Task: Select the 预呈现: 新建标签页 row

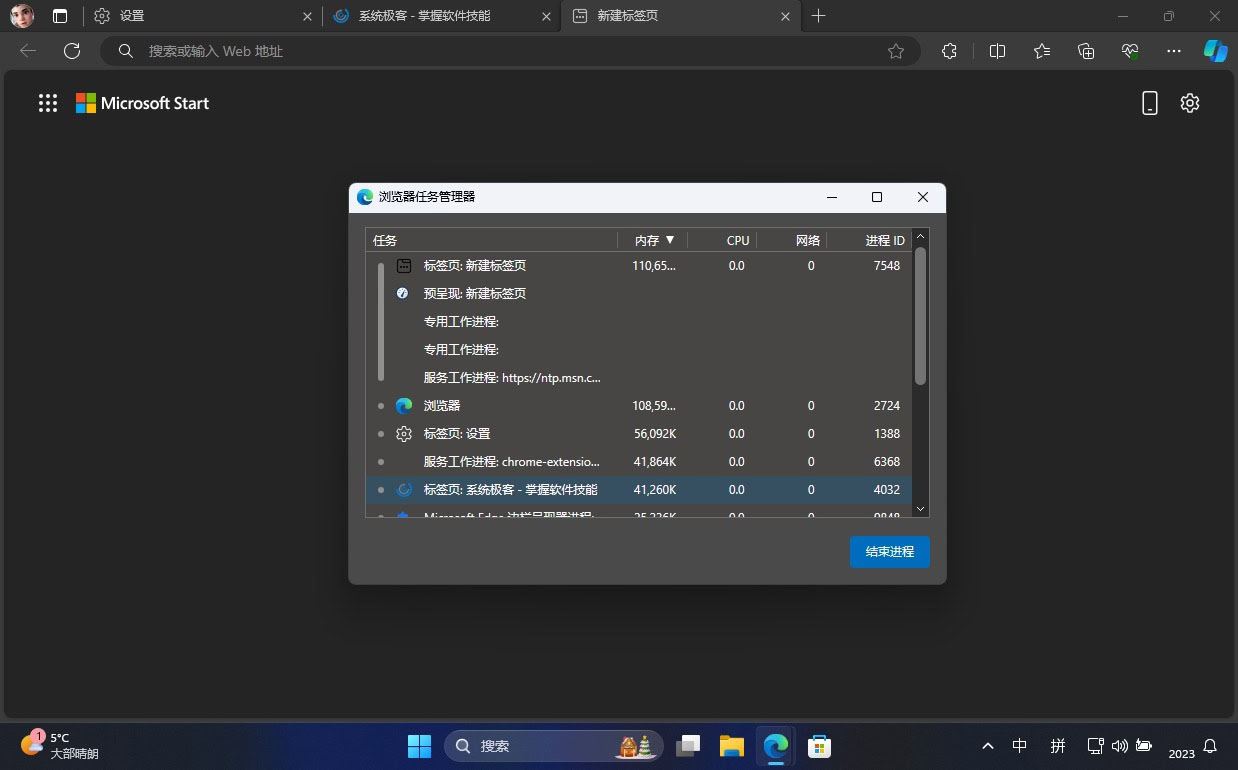Action: (x=639, y=294)
